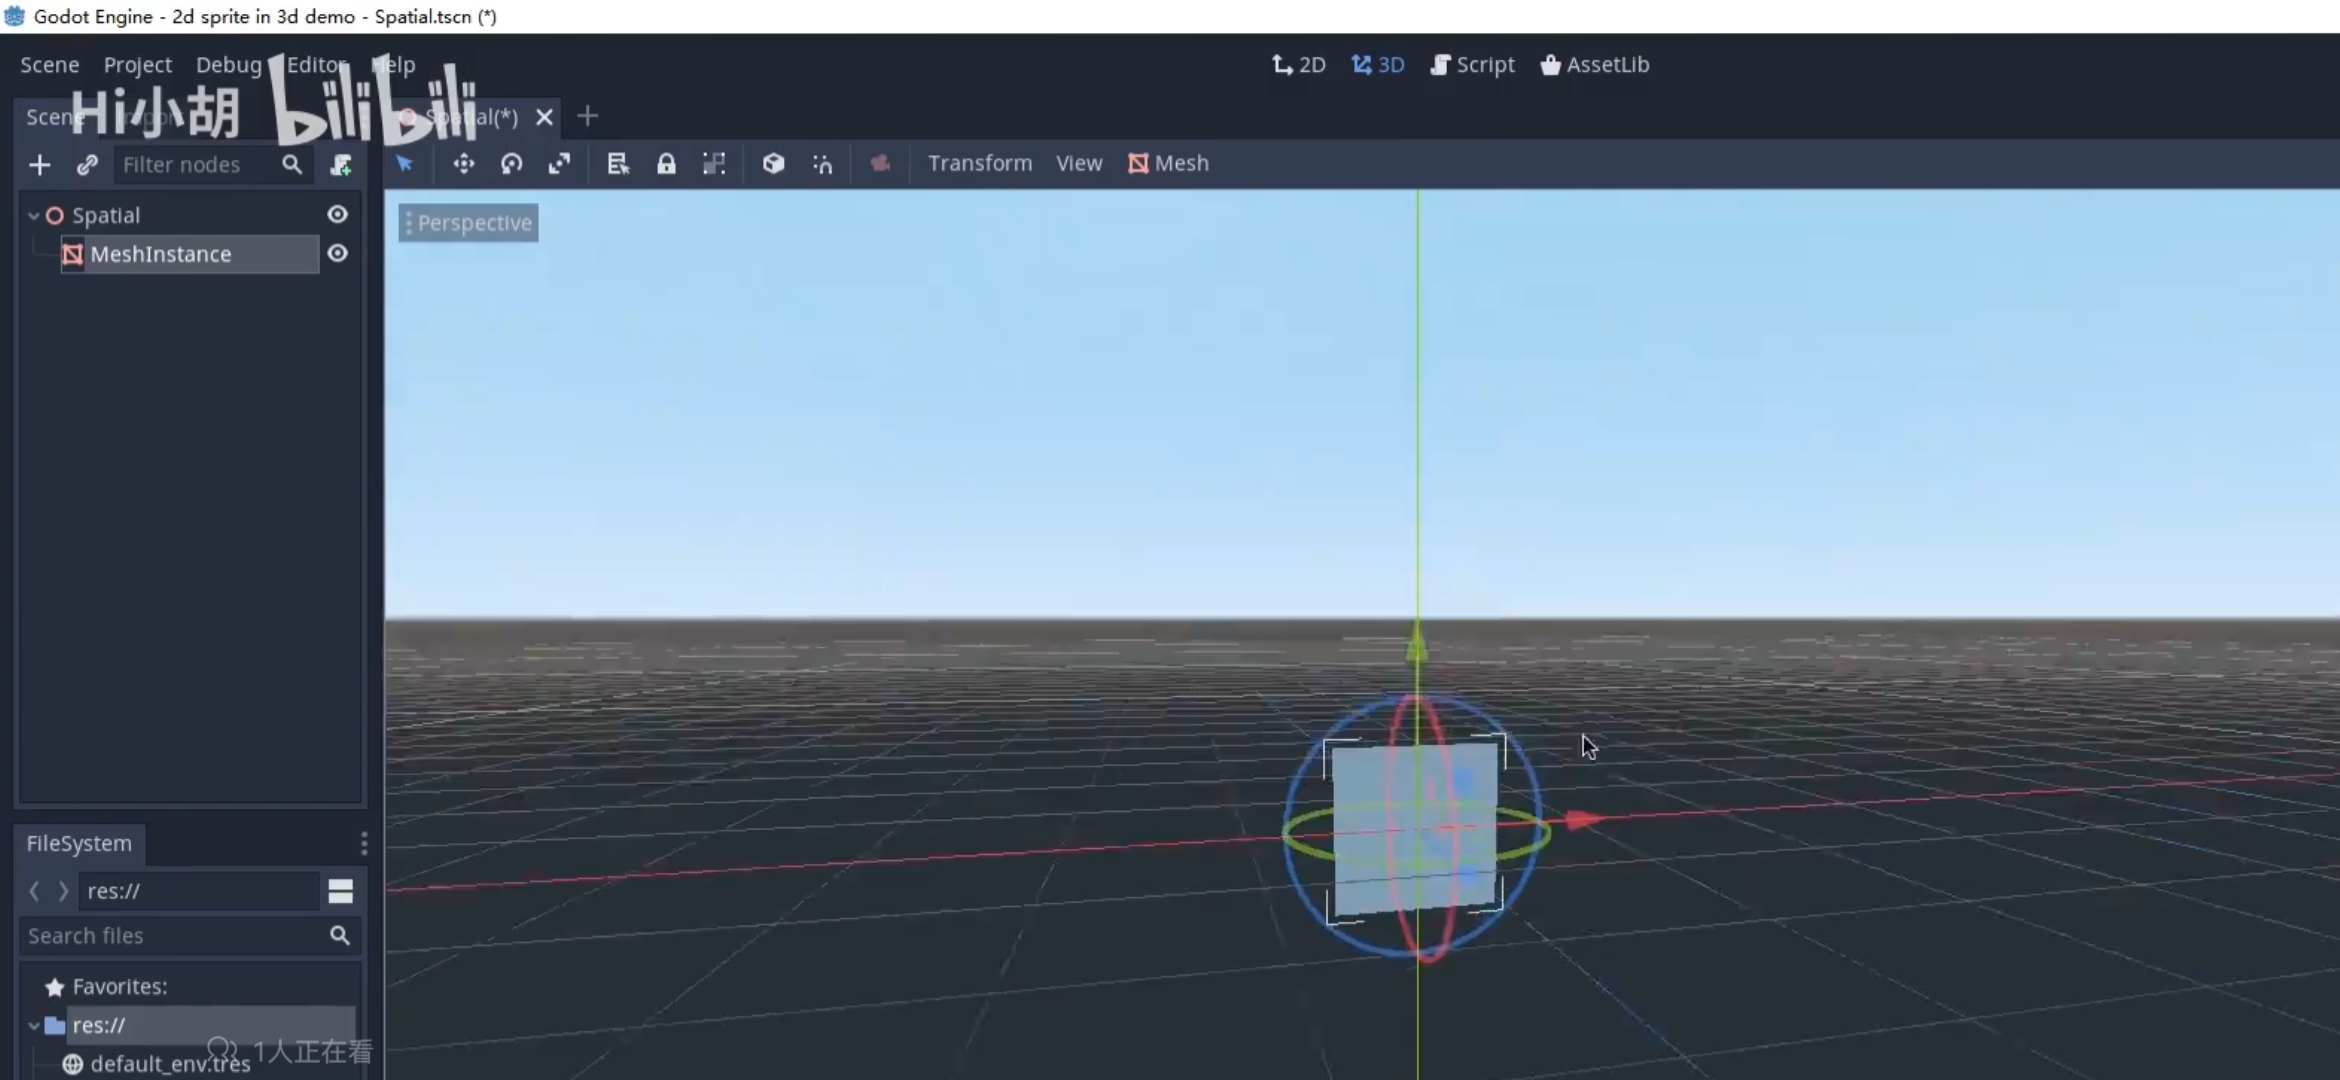Open the Scene menu
The width and height of the screenshot is (2340, 1080).
pos(49,64)
